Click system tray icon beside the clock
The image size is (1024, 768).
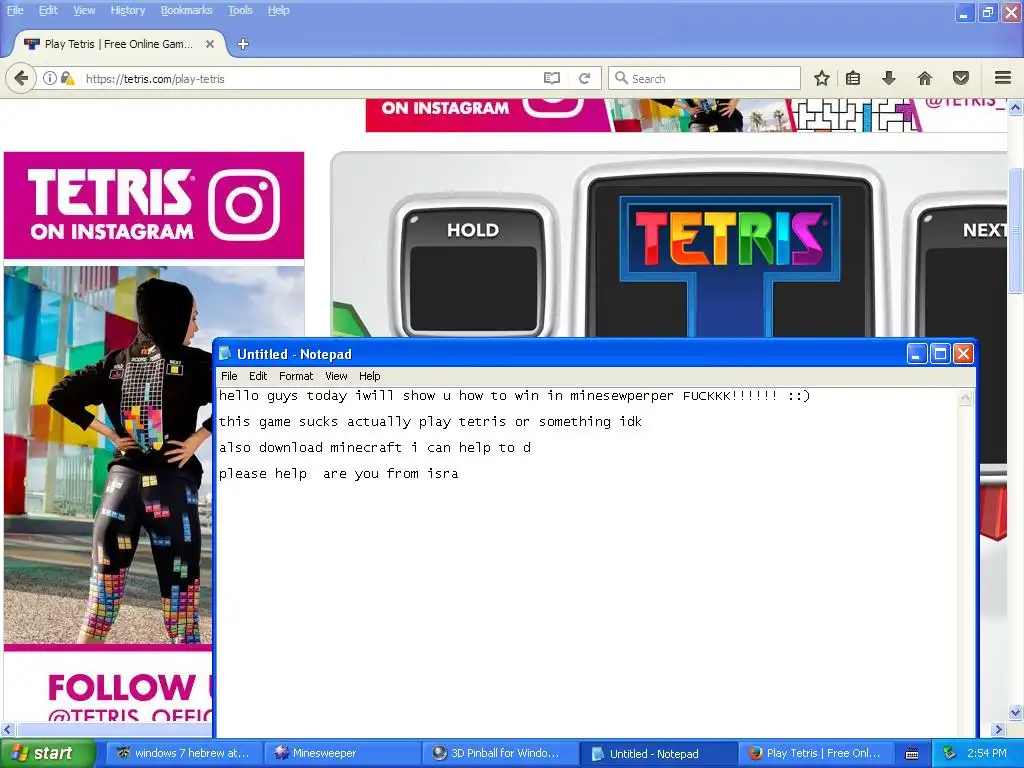(x=949, y=753)
